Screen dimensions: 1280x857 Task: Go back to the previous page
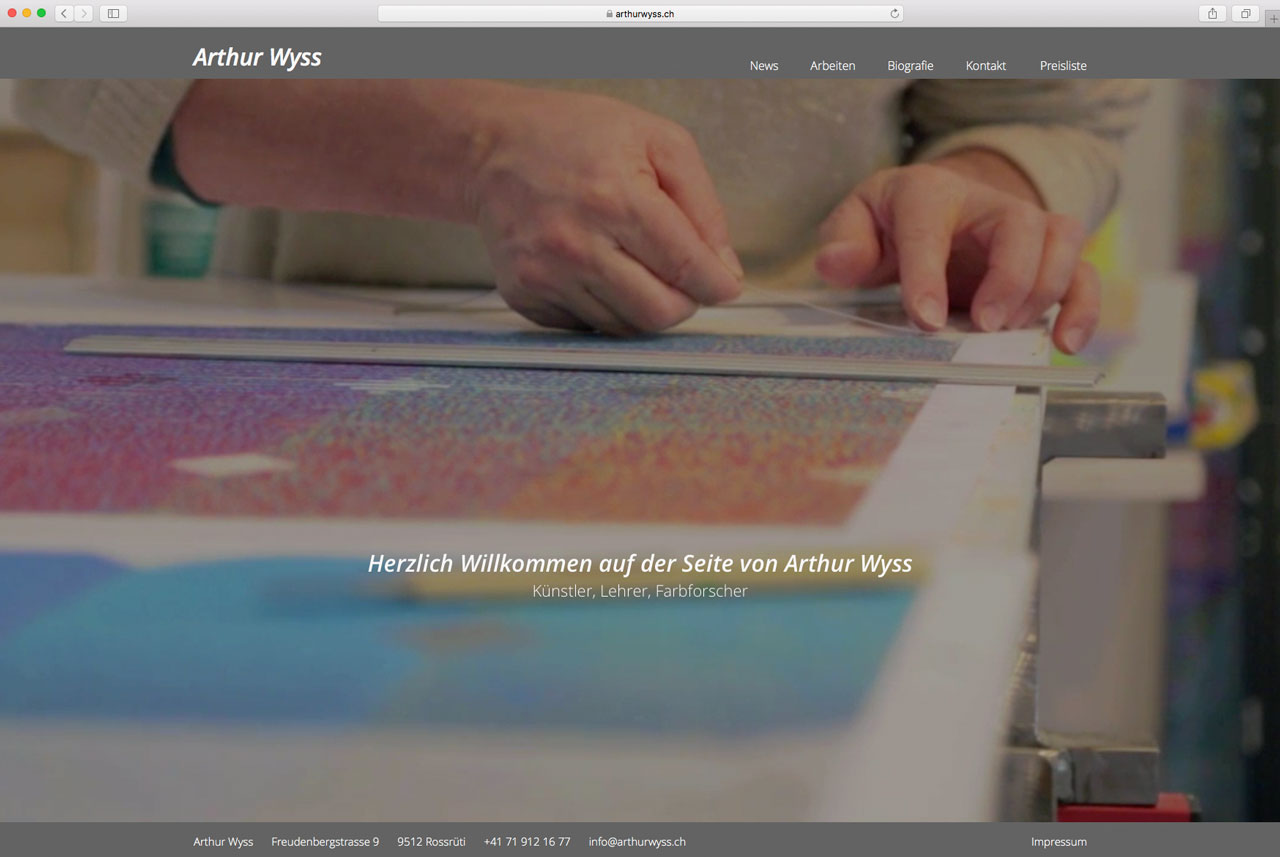coord(64,13)
